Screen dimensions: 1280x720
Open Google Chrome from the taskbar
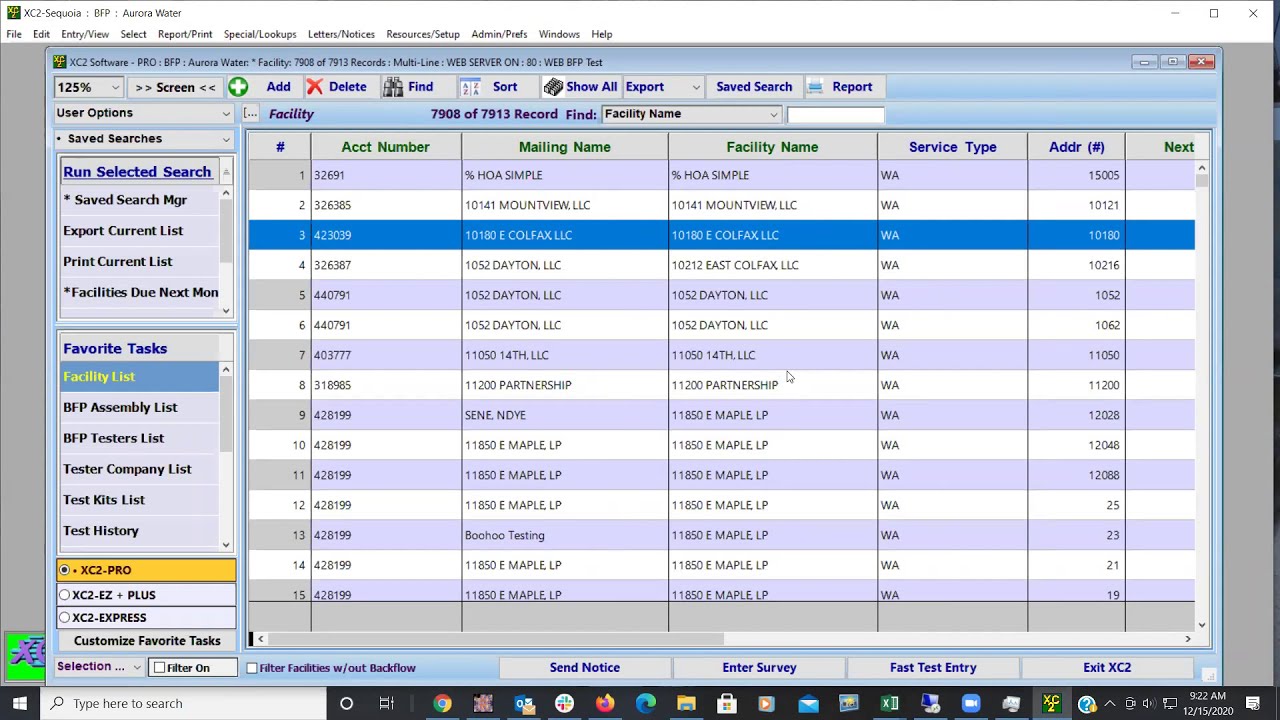(442, 703)
